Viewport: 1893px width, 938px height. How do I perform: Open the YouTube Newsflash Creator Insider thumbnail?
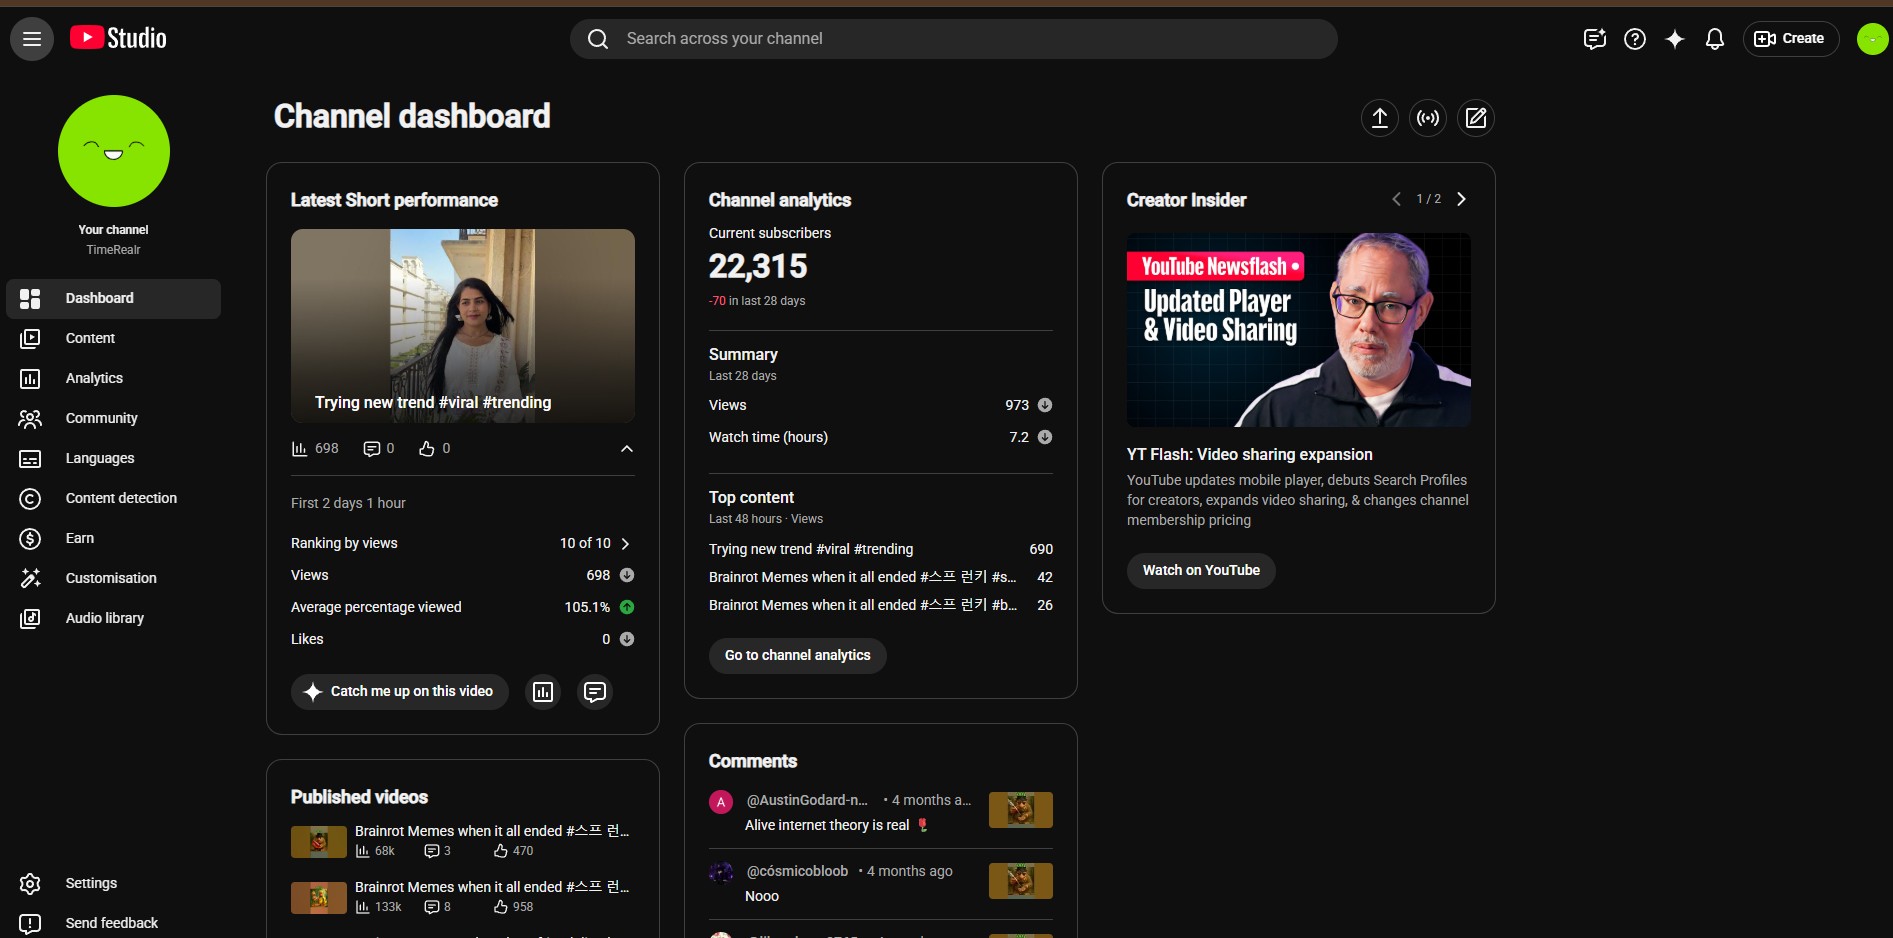pos(1299,330)
